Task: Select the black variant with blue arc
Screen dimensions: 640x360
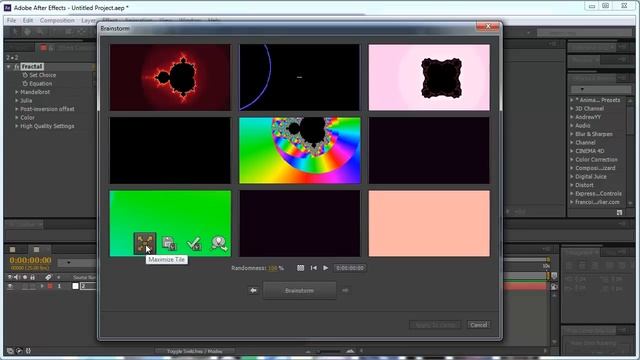Action: coord(300,77)
